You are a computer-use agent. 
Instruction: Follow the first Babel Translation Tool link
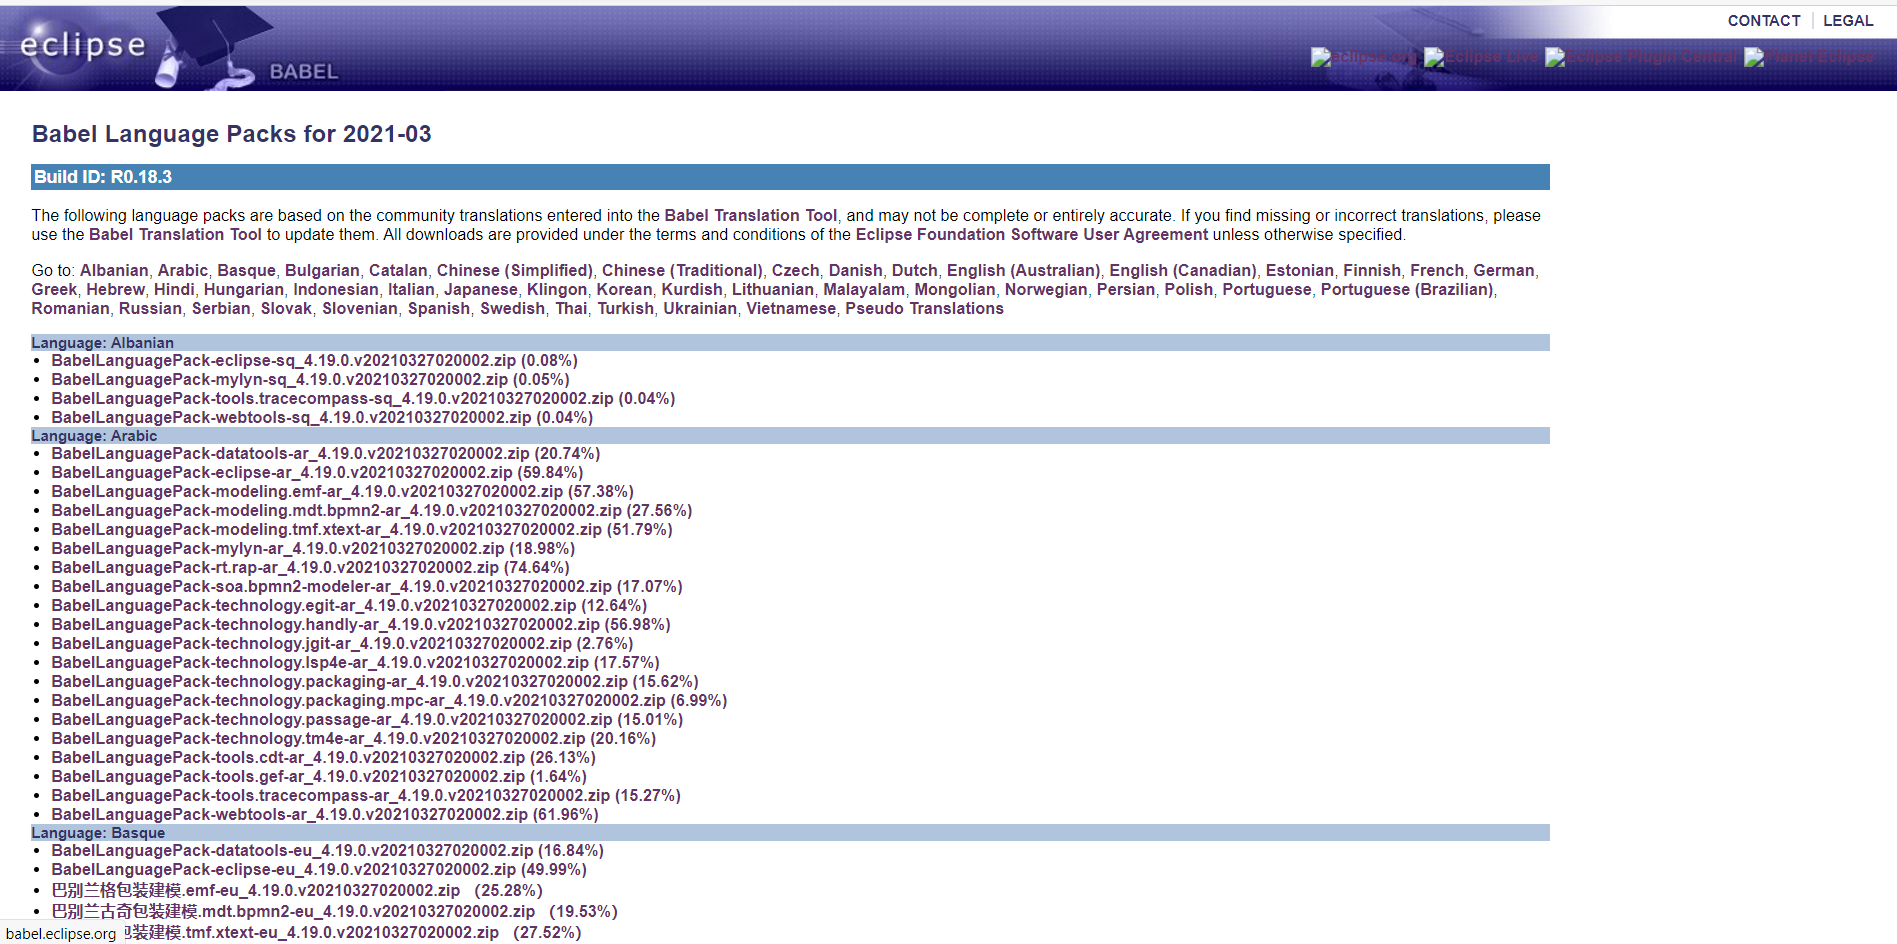click(750, 216)
